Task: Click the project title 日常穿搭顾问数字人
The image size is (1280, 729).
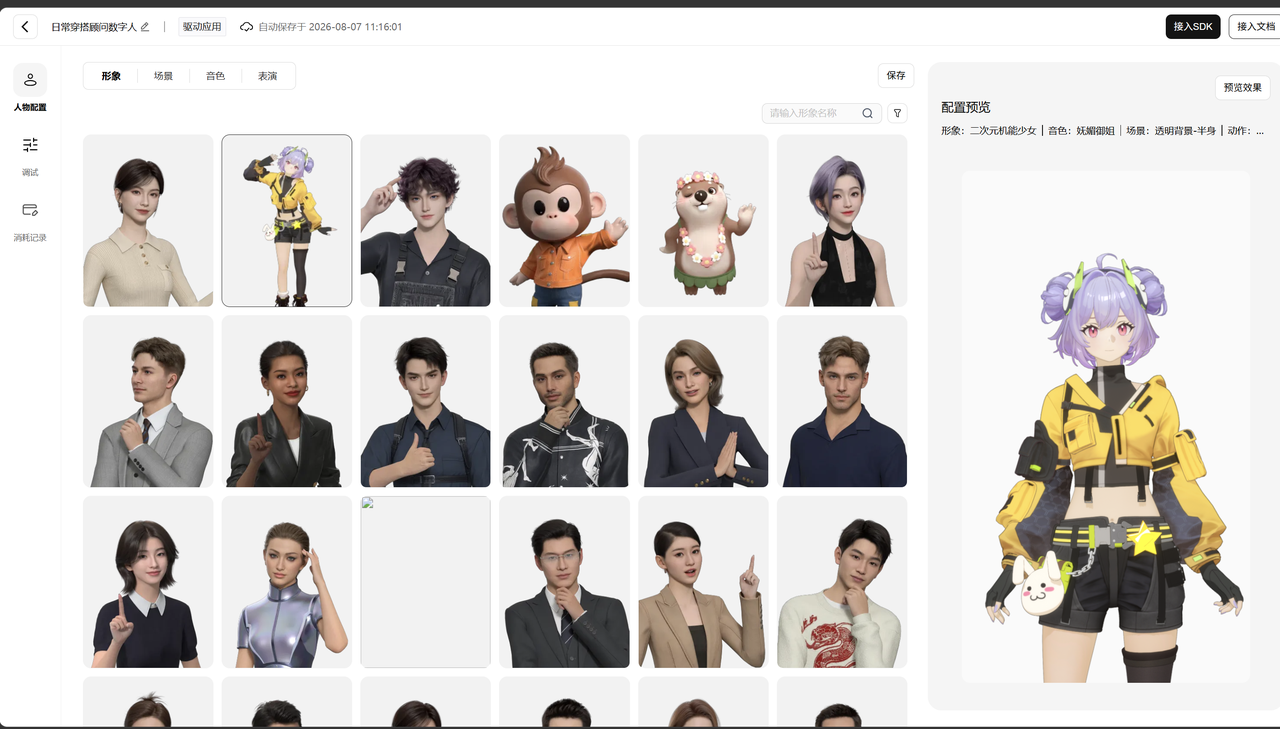Action: click(94, 27)
